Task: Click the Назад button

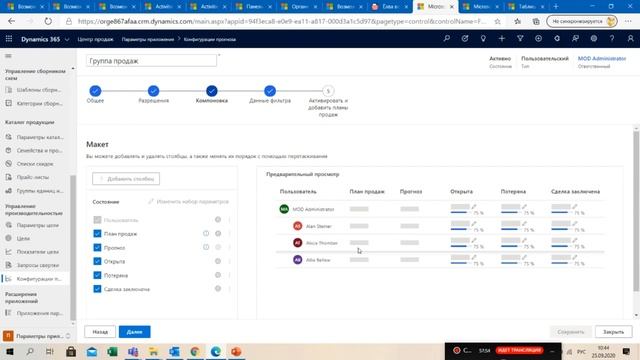Action: [100, 332]
